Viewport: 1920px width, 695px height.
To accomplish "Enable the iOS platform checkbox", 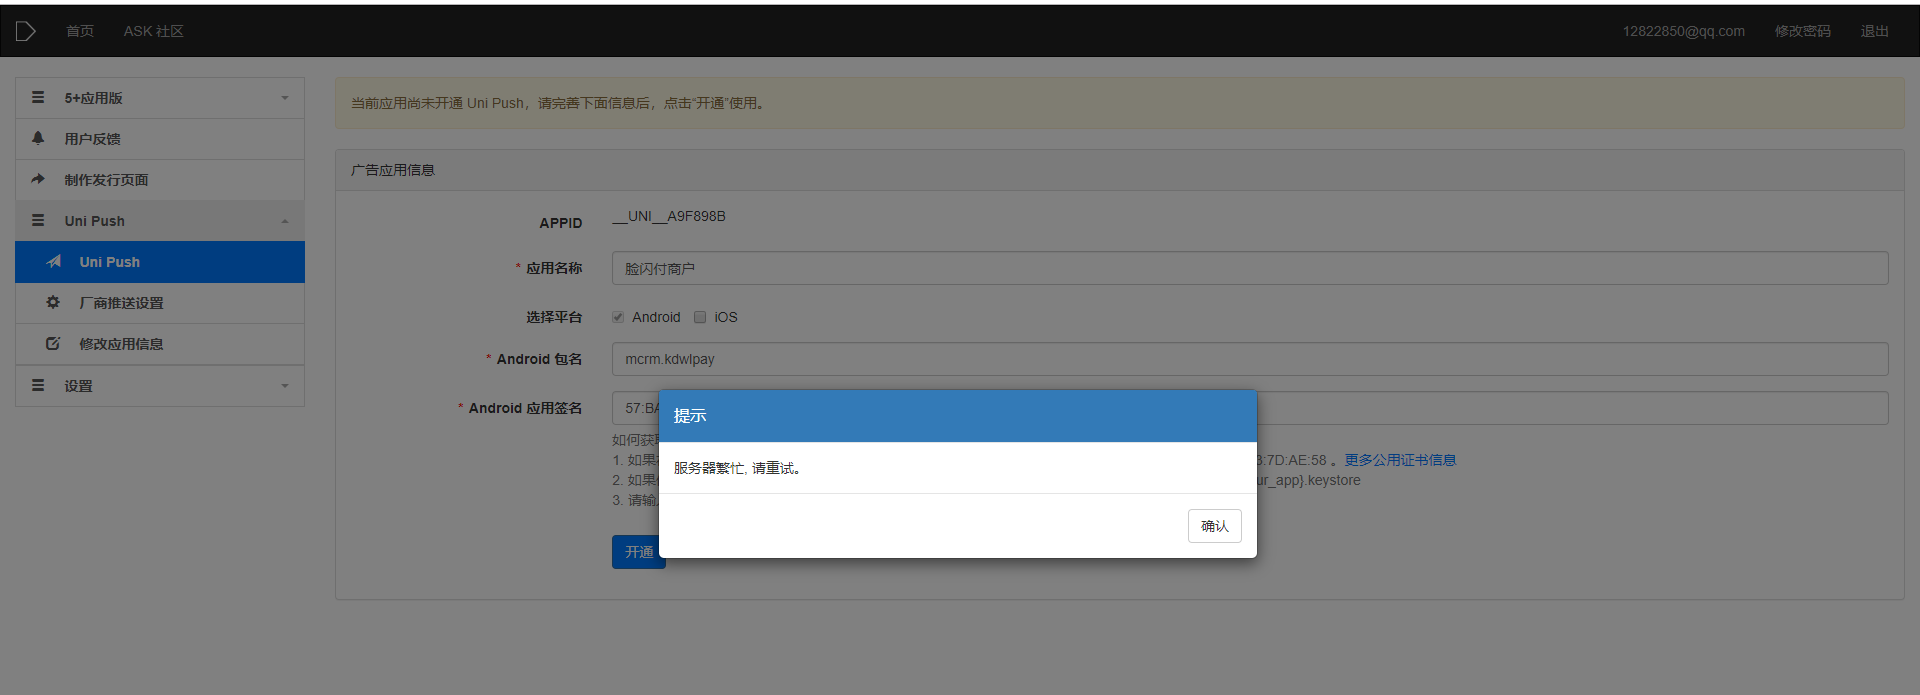I will pos(700,317).
